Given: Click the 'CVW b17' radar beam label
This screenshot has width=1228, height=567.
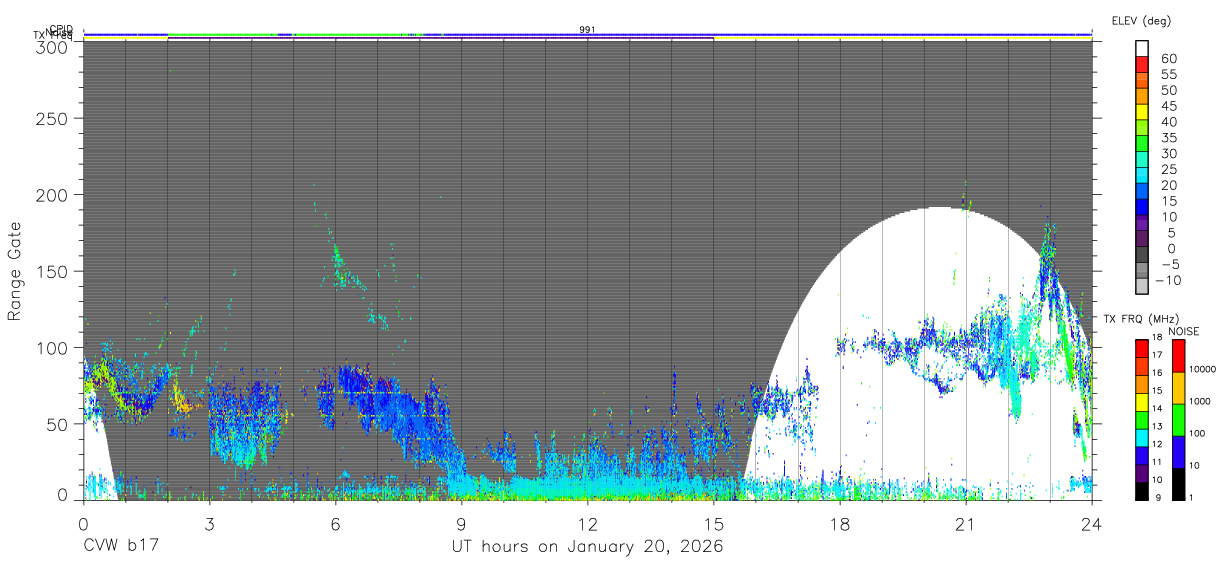Looking at the screenshot, I should (x=121, y=547).
